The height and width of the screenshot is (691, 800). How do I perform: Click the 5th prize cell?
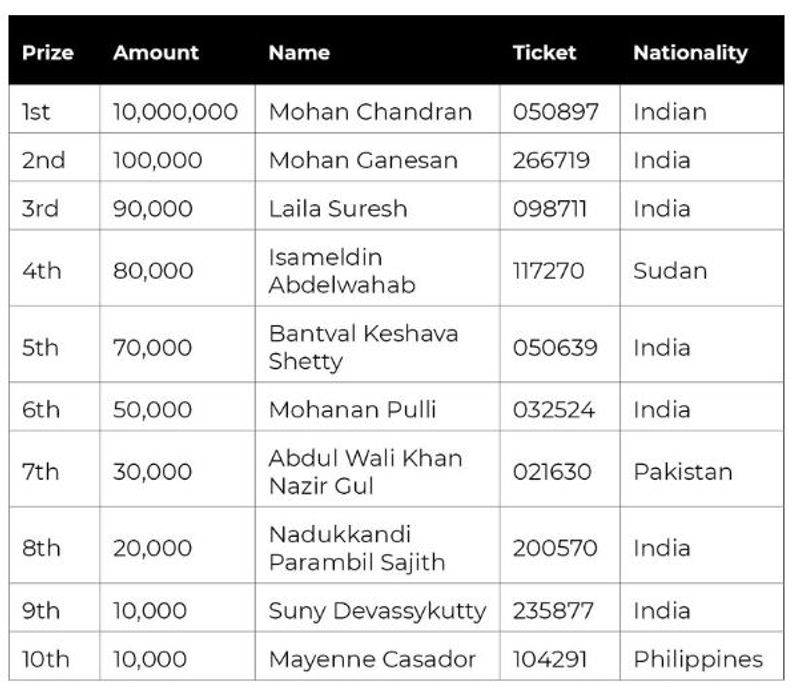tap(40, 348)
